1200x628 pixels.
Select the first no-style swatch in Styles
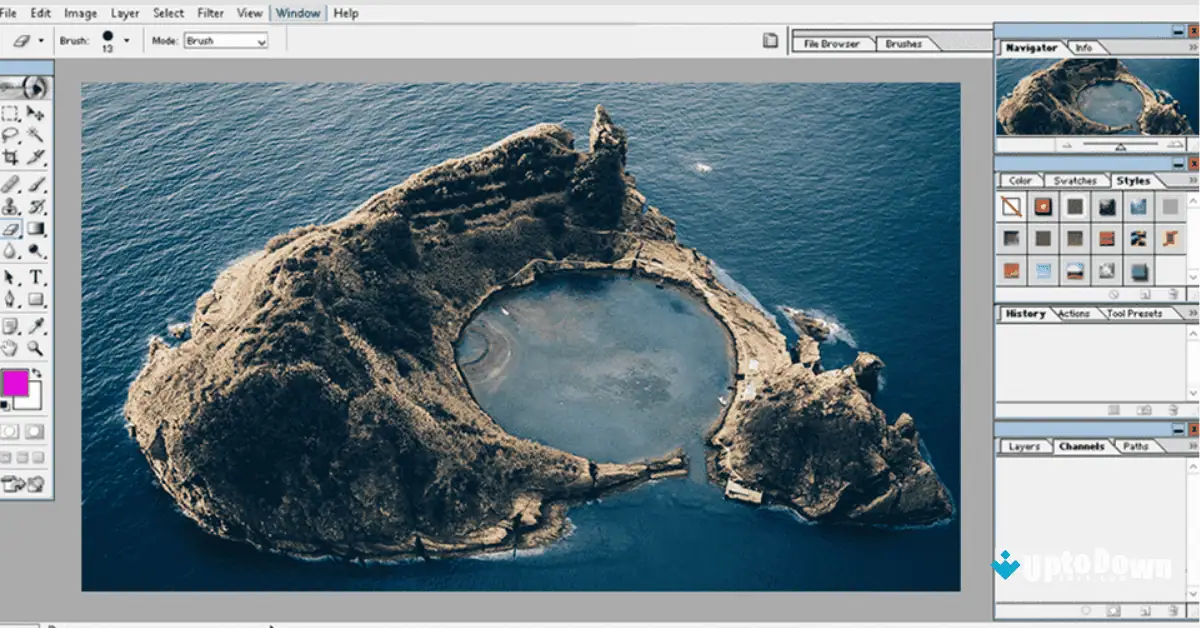(1010, 206)
